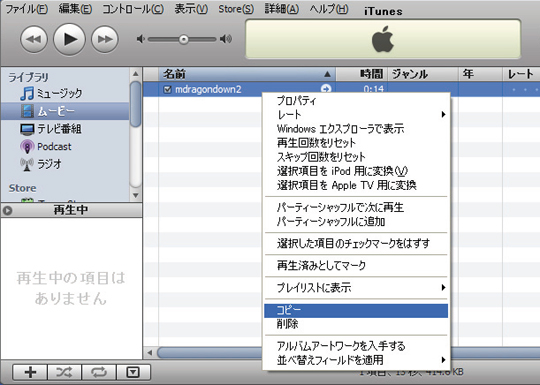This screenshot has height=385, width=540.
Task: Open the ファイル(F) menu
Action: (27, 9)
